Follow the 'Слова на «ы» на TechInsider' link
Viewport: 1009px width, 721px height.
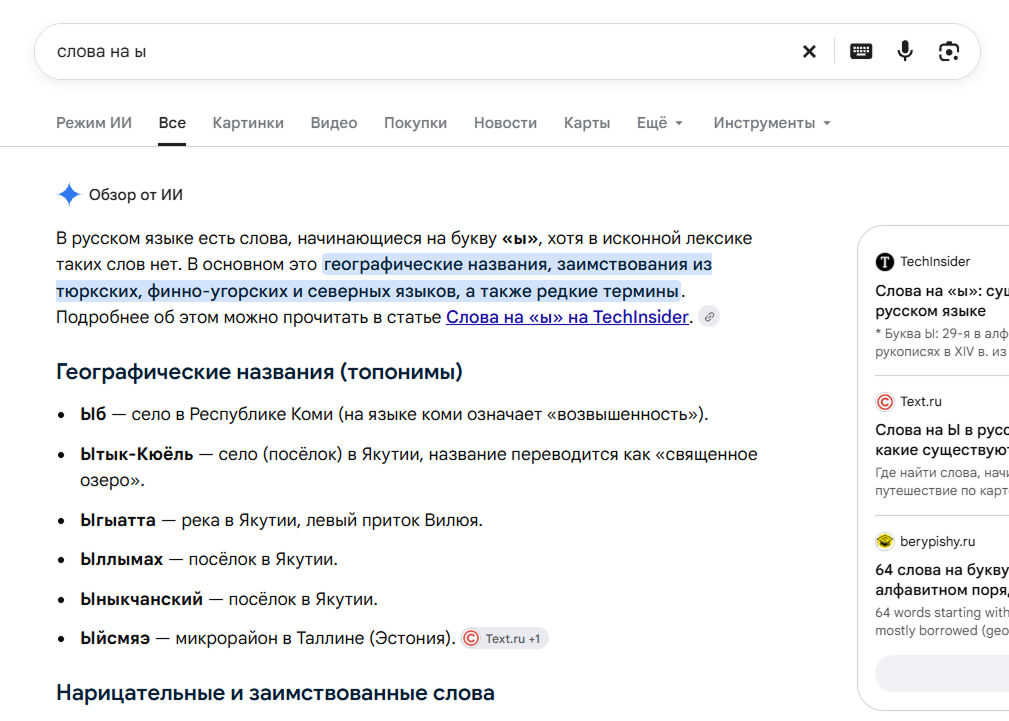pos(567,317)
